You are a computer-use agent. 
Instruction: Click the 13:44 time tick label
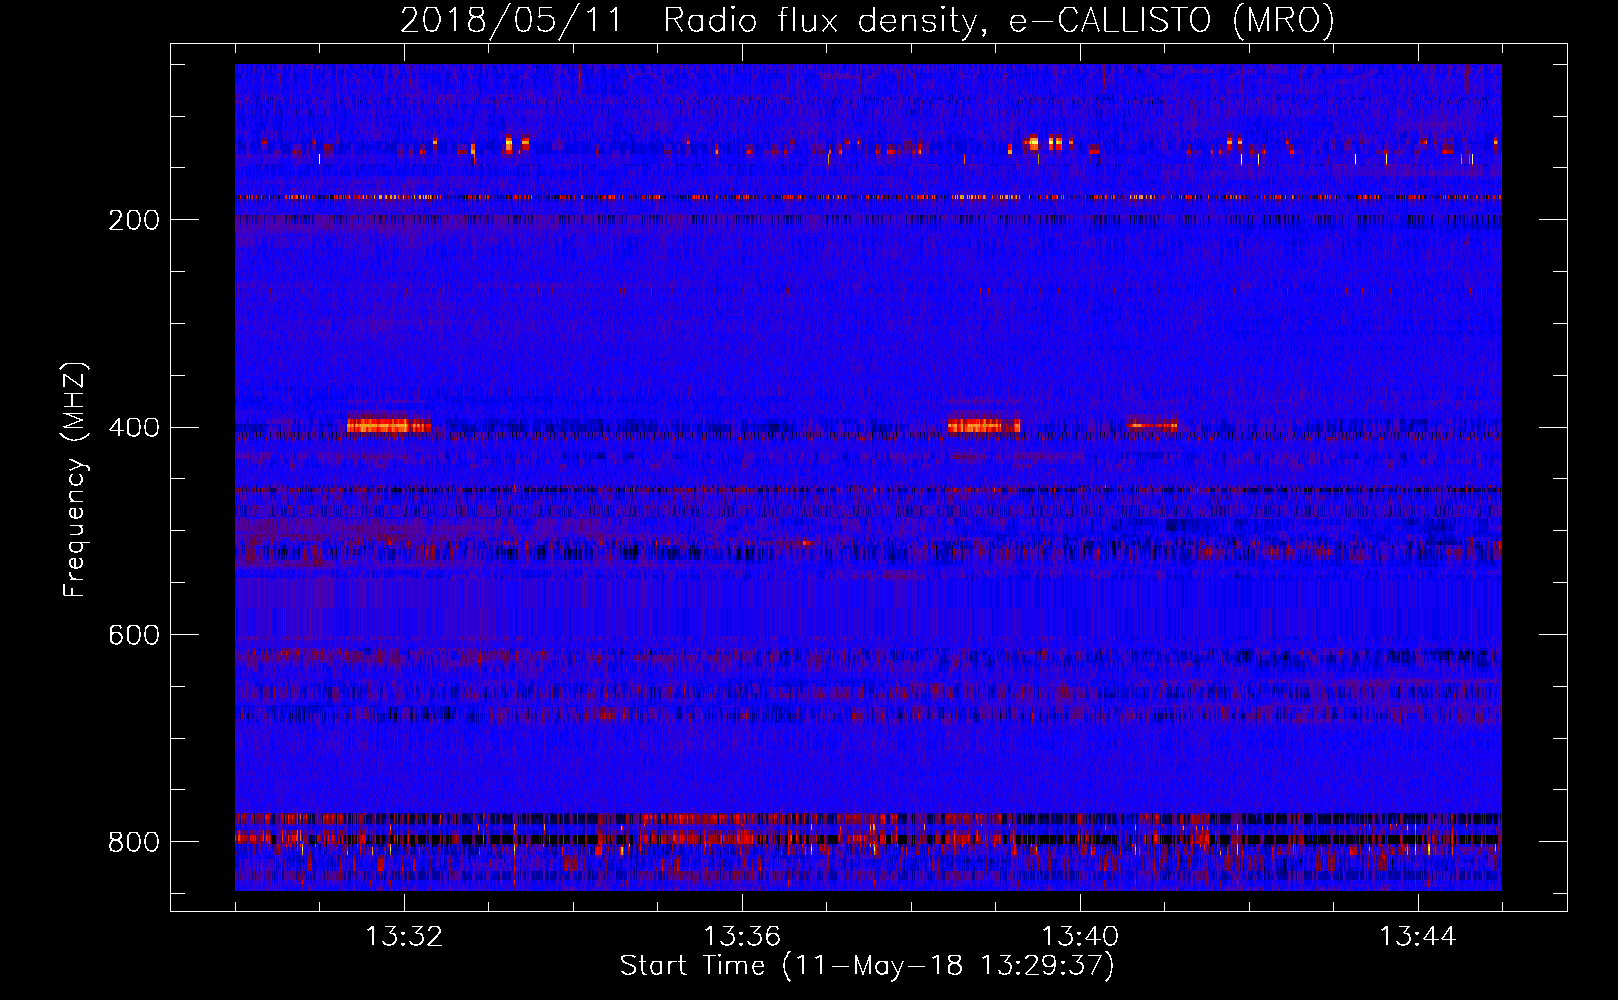(1418, 937)
